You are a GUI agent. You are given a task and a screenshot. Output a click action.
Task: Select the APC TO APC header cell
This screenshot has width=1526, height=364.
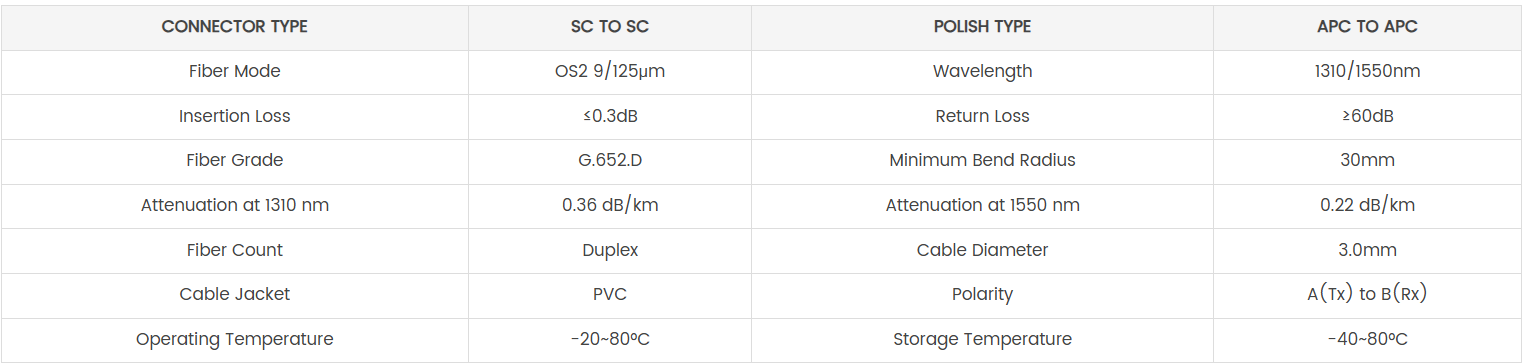1368,27
